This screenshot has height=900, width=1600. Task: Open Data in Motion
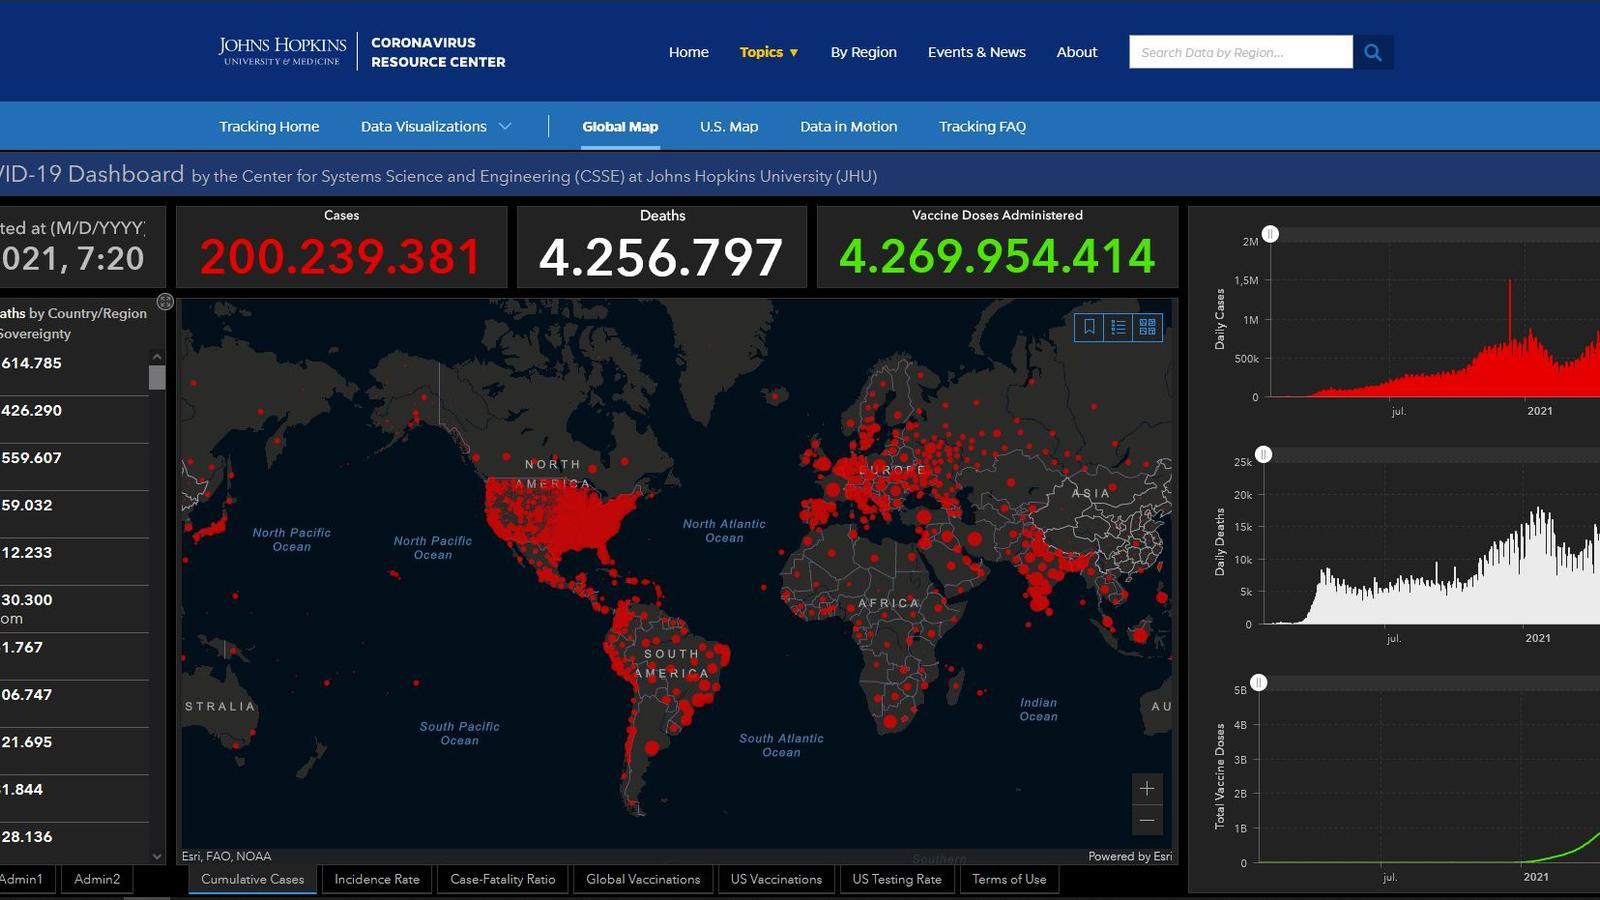[848, 126]
